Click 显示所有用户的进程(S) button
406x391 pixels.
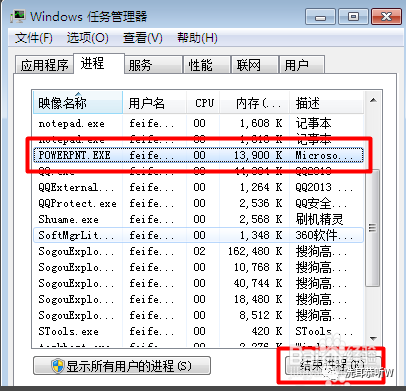[x=122, y=366]
